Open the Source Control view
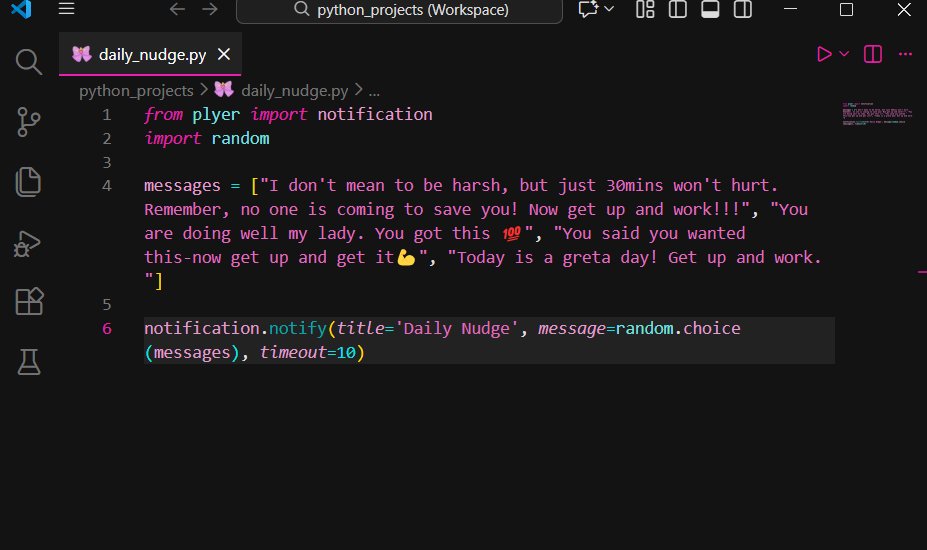927x550 pixels. [x=28, y=122]
